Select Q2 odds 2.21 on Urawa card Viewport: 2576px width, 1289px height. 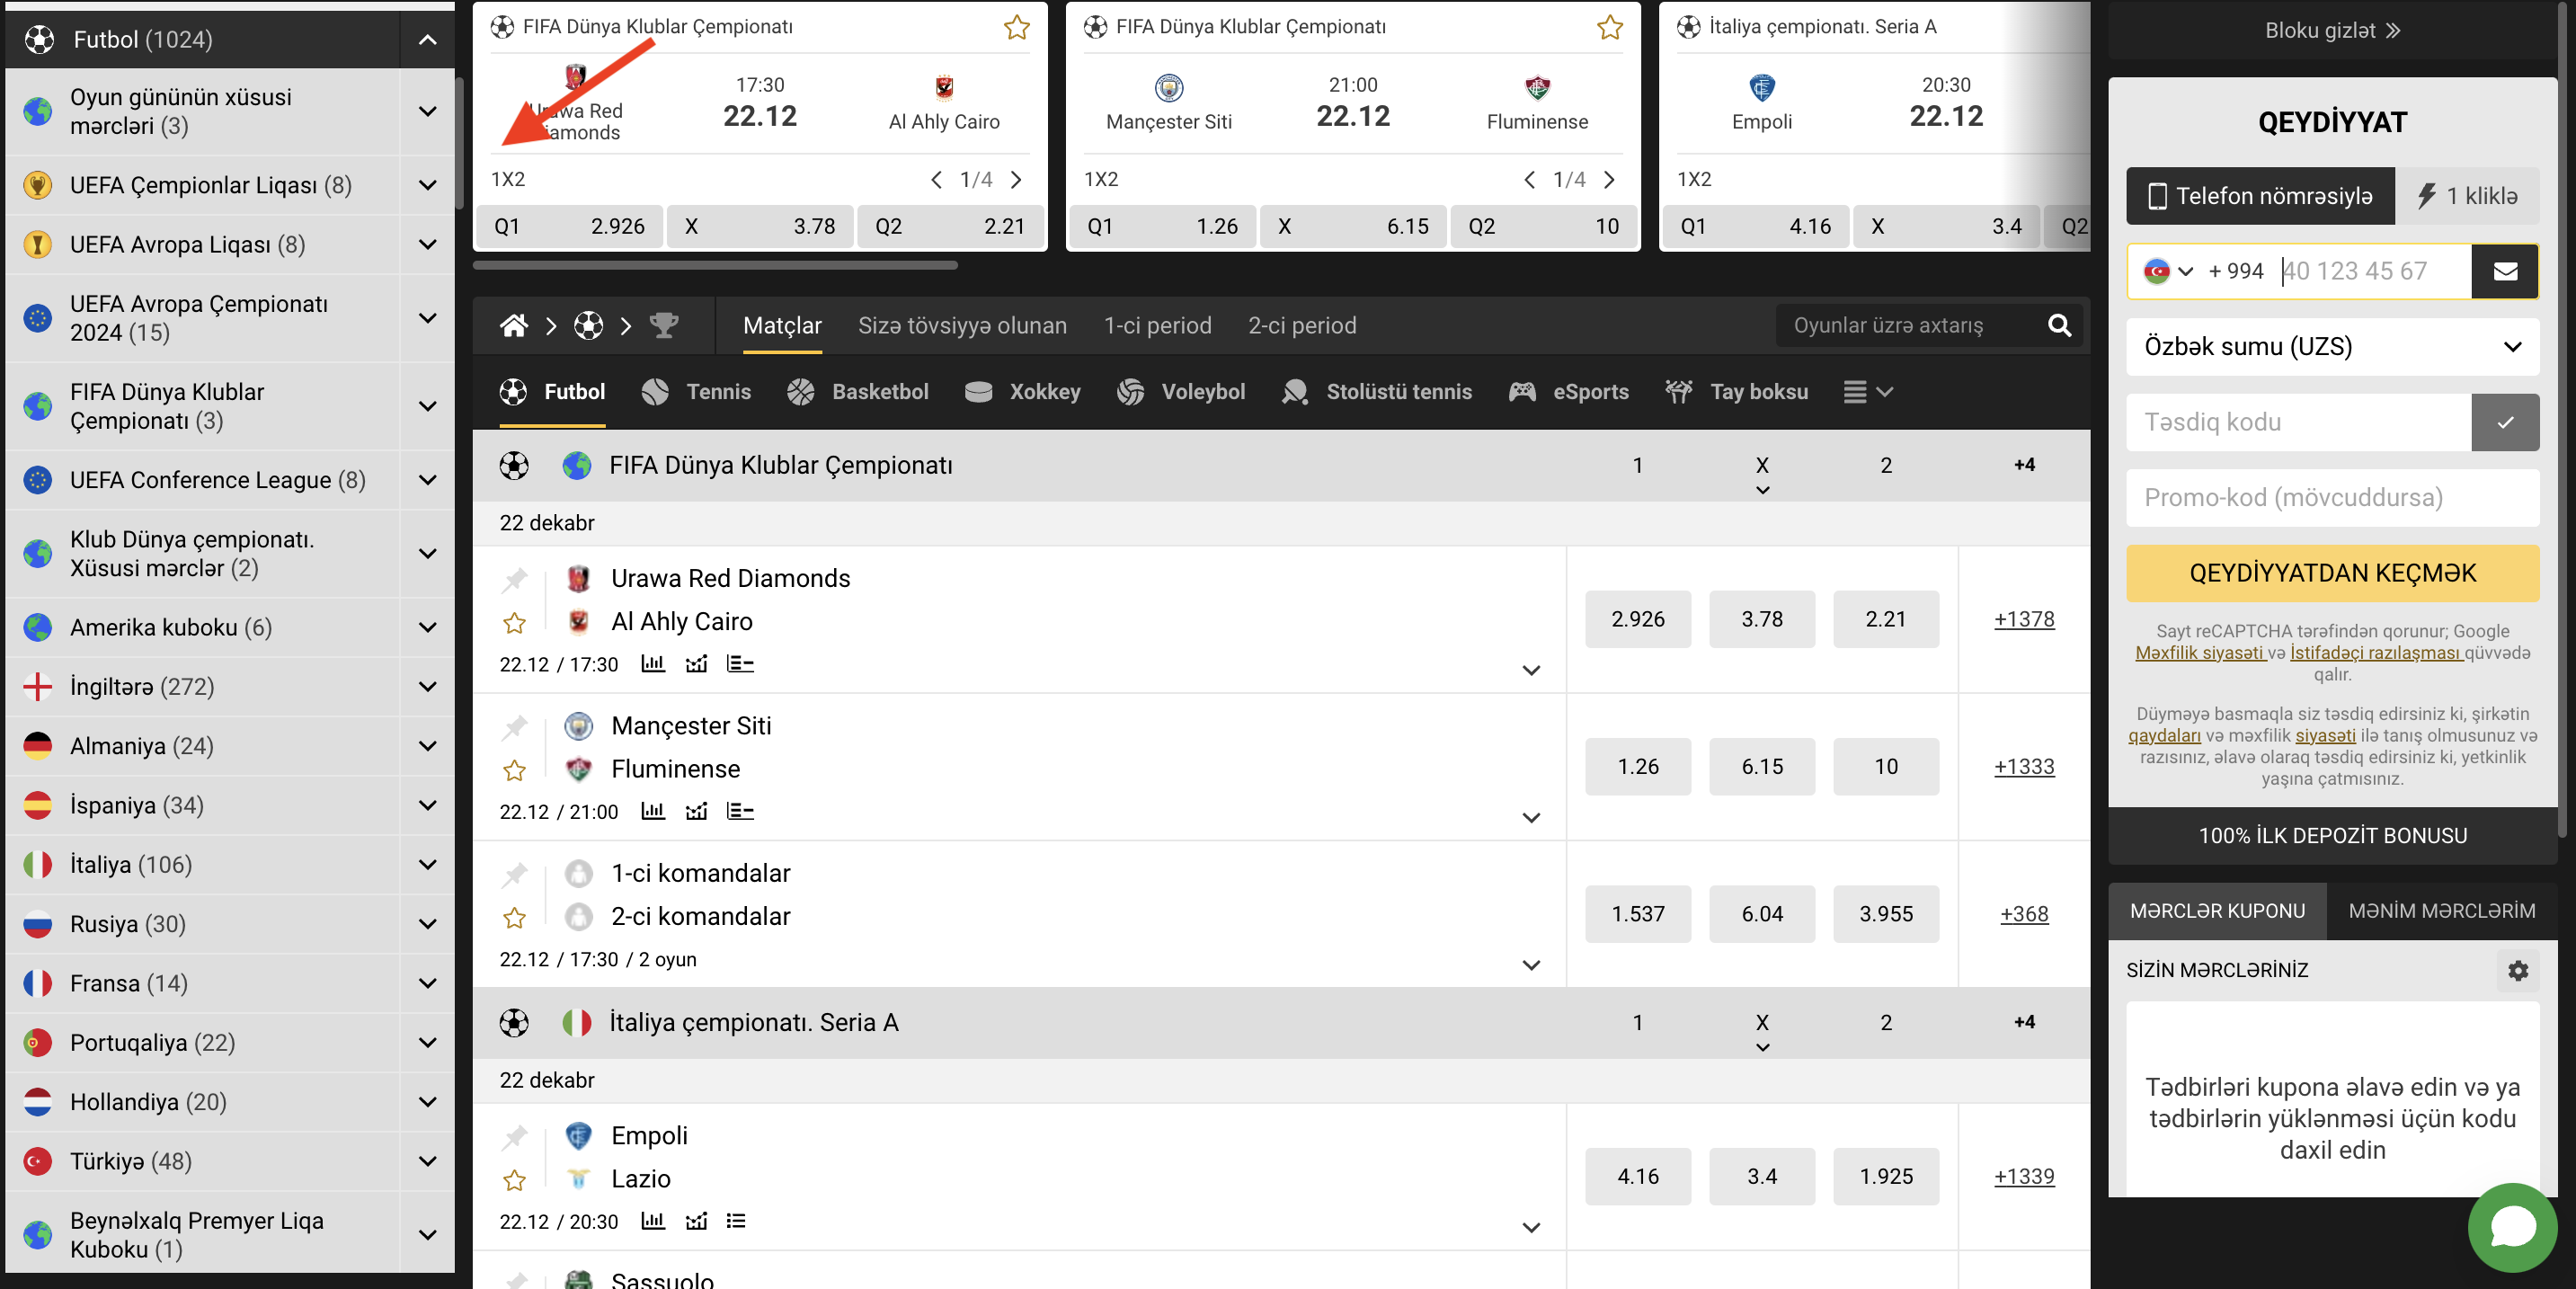pos(949,227)
